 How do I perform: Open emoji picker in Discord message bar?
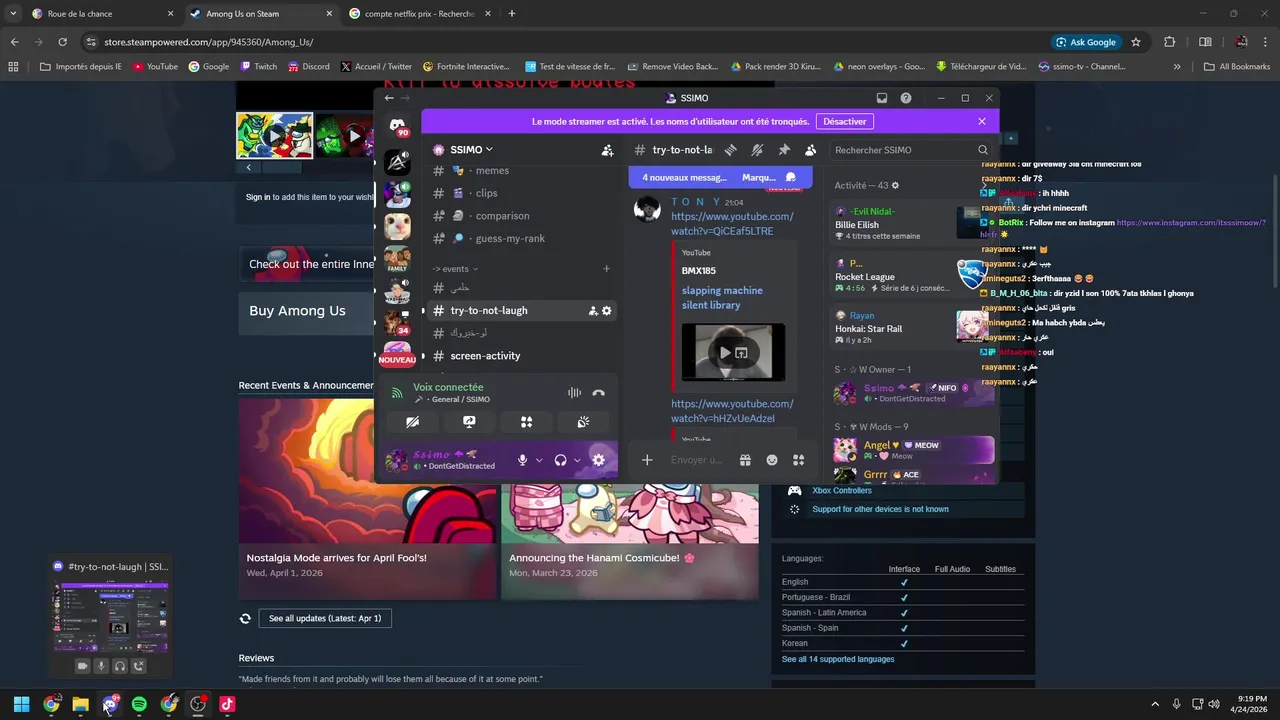(772, 460)
